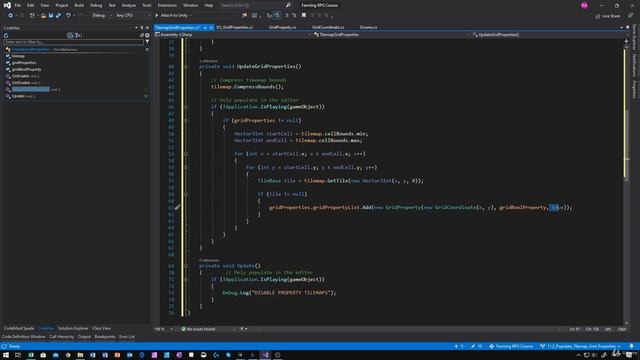The image size is (640, 360).
Task: Open the Attach to Unity dropdown arrow
Action: [191, 16]
